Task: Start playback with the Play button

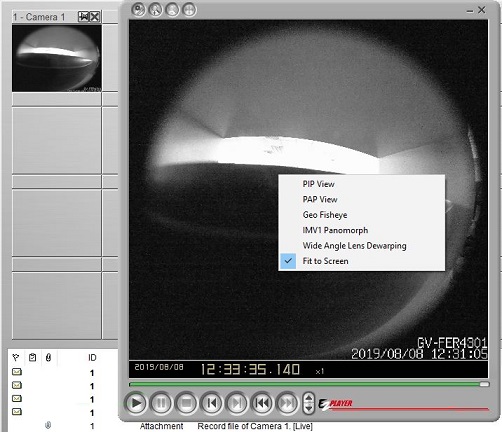Action: coord(135,403)
